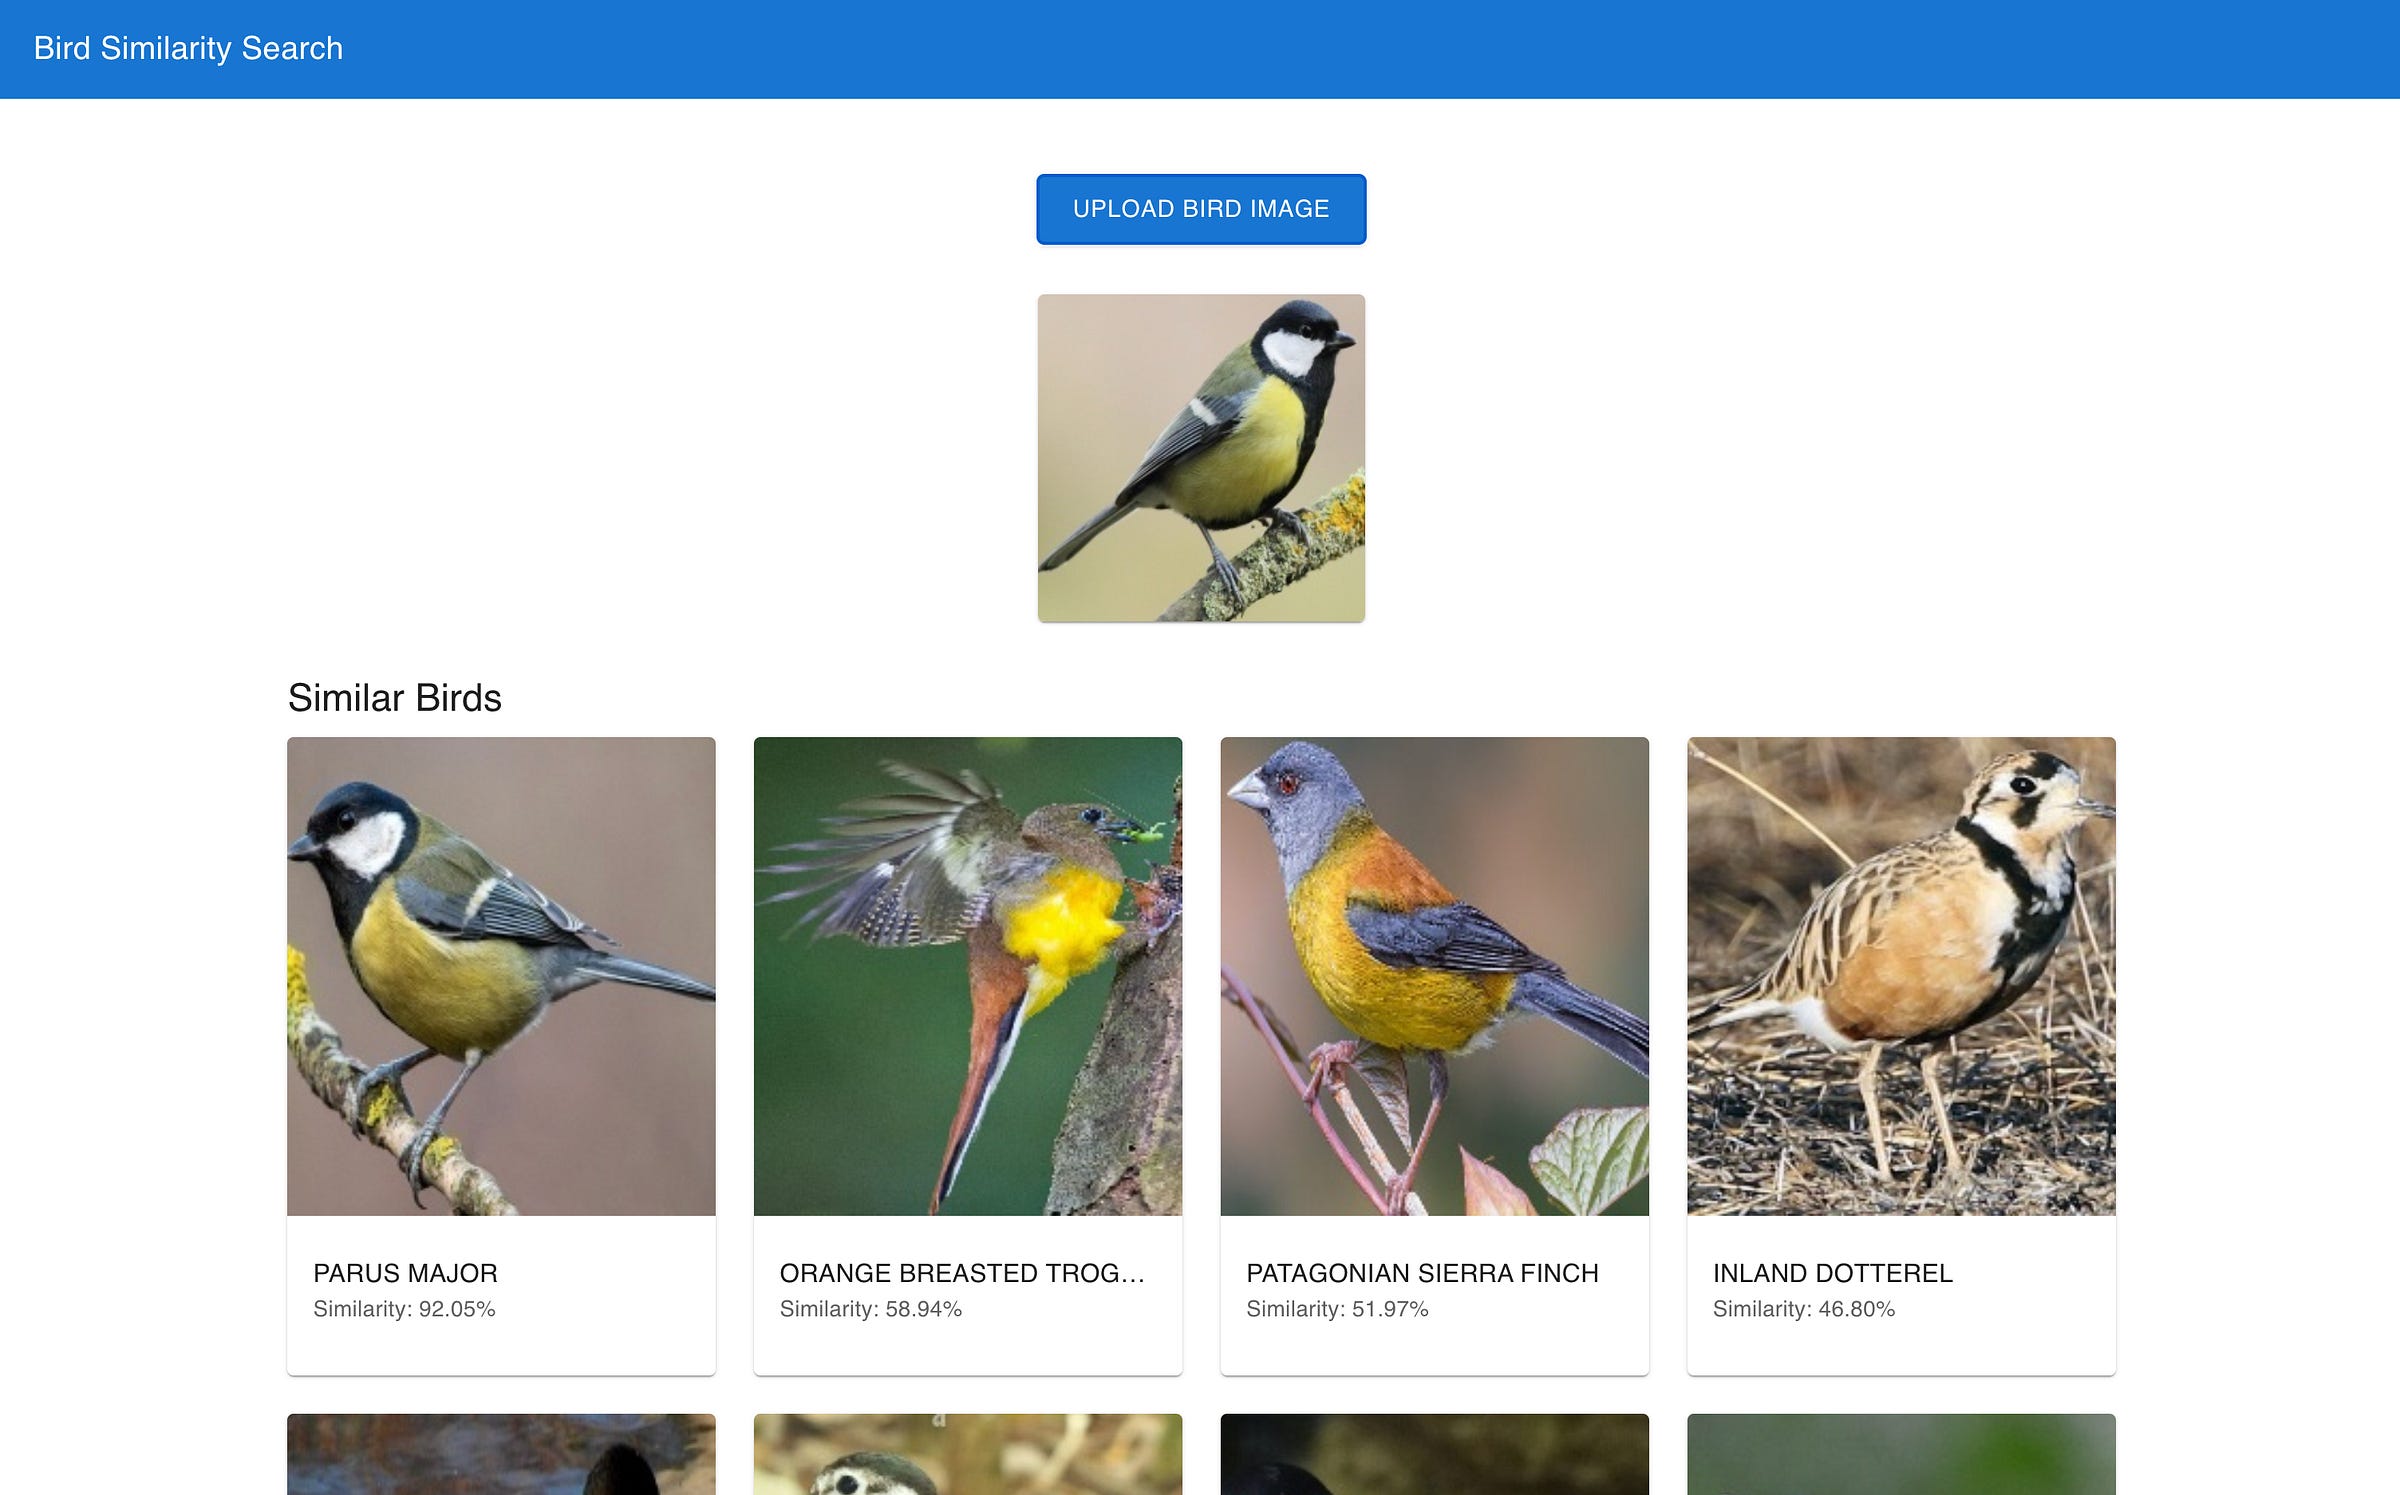Click the Similarity: 58.94% label
This screenshot has height=1495, width=2400.
tap(870, 1309)
